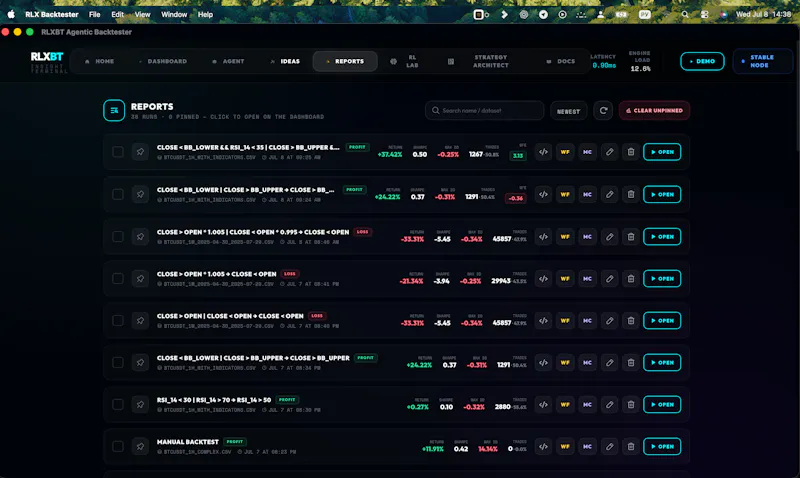The height and width of the screenshot is (478, 800).
Task: Open the STRATEGY ARCHITECT tab
Action: pyautogui.click(x=479, y=61)
